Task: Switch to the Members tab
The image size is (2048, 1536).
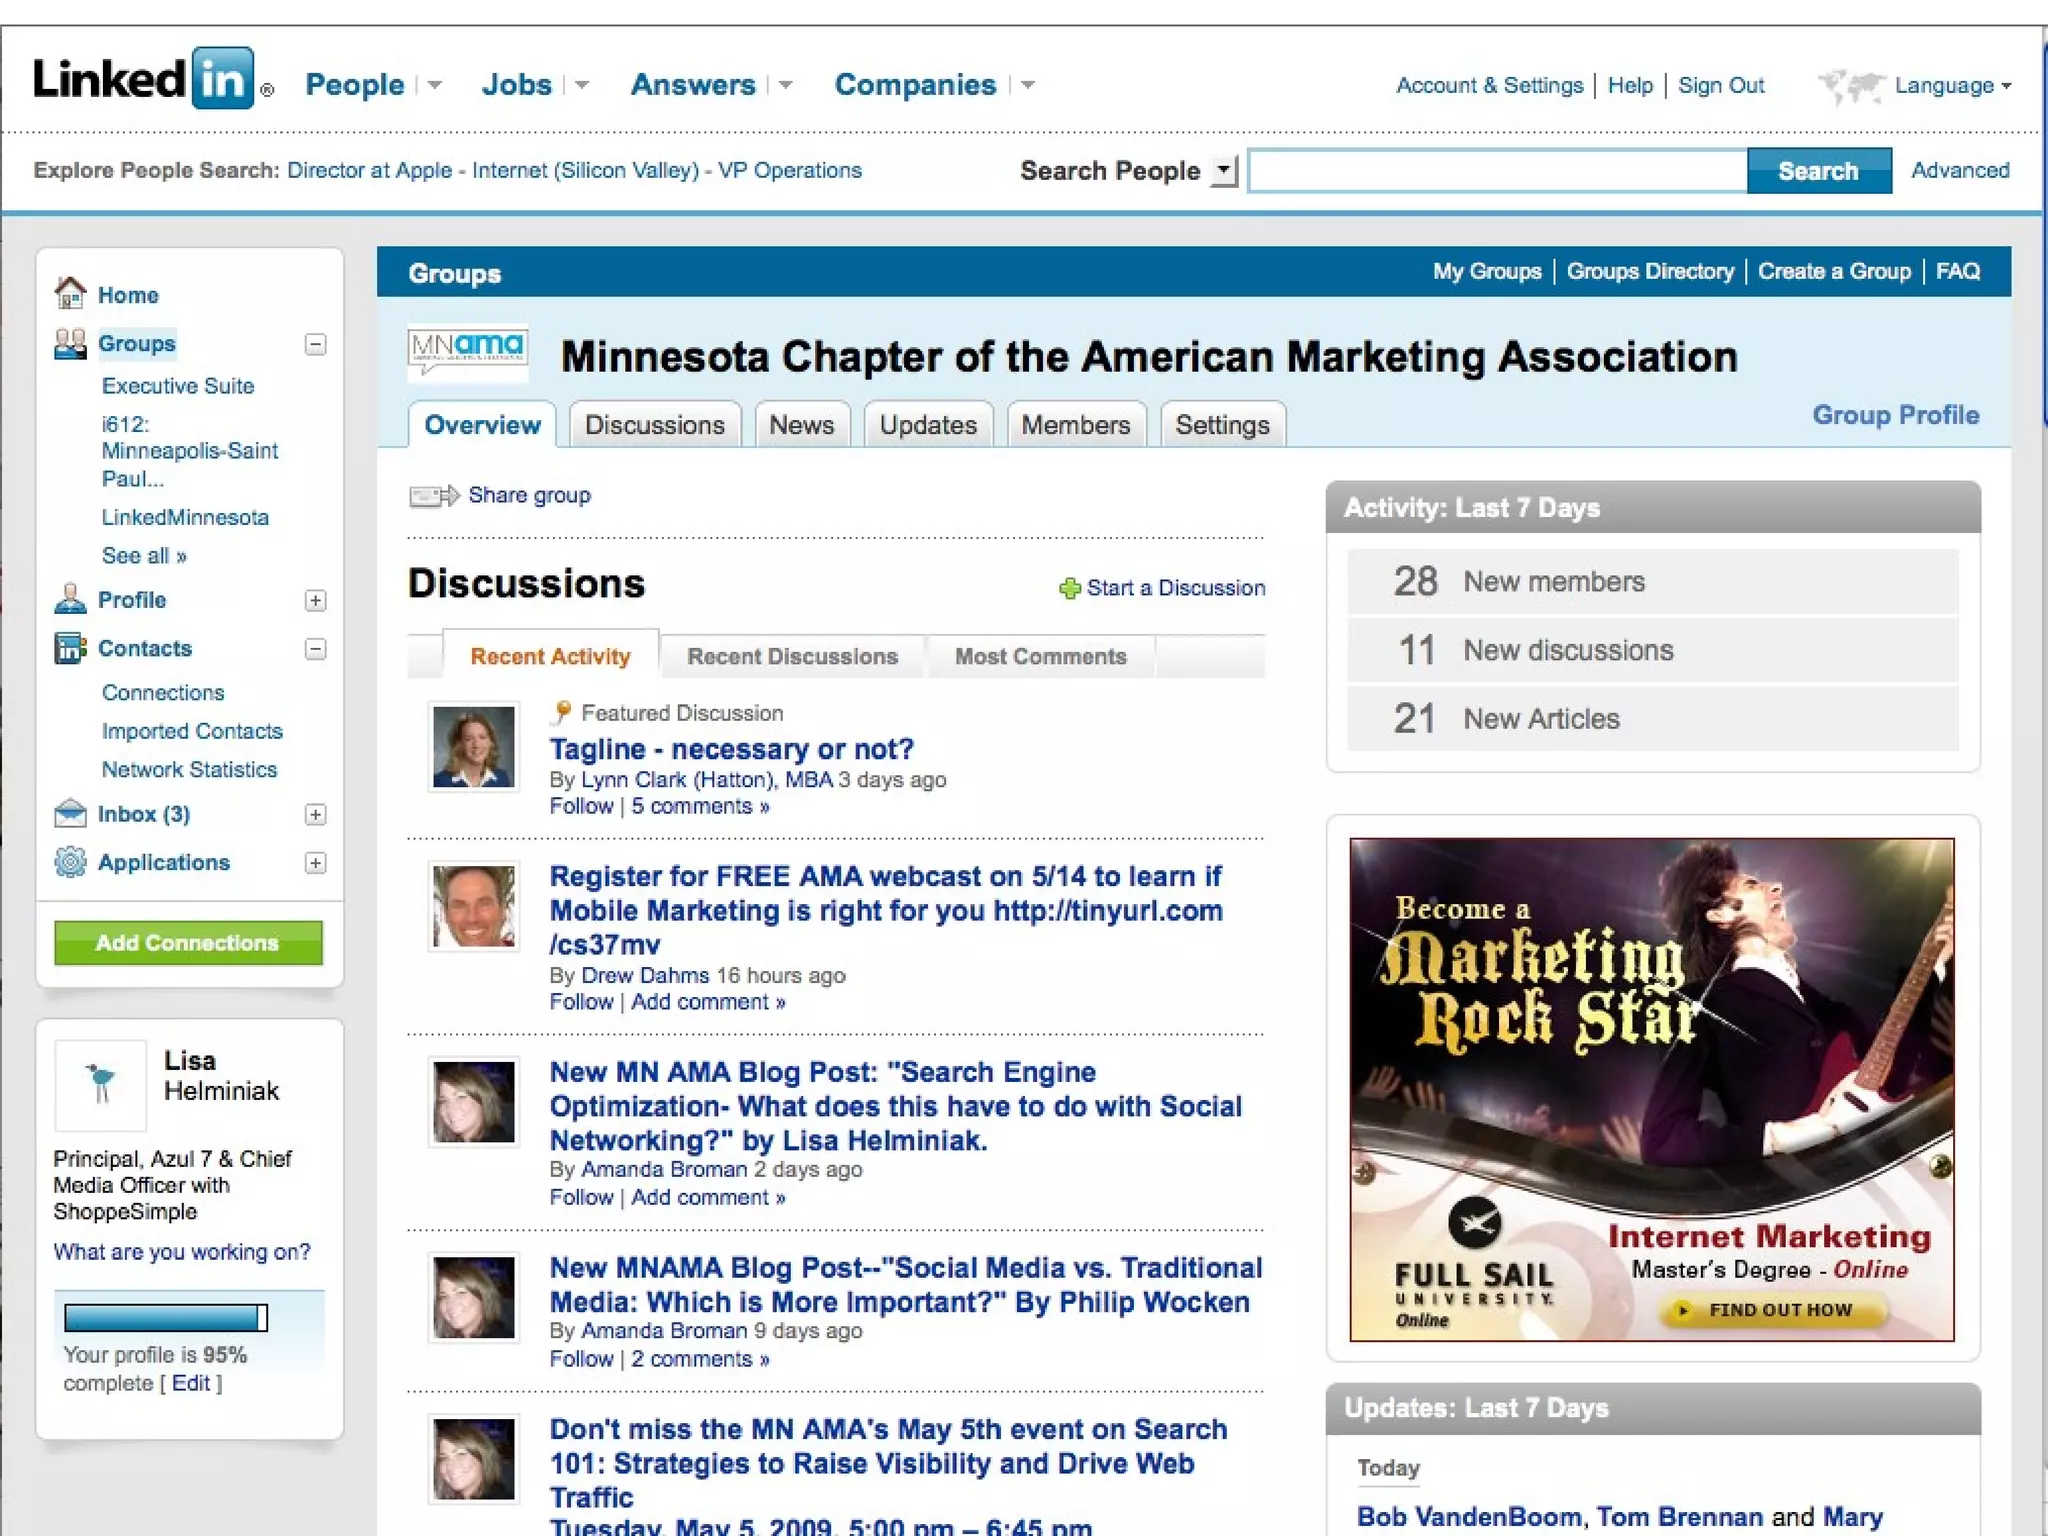Action: (x=1075, y=425)
